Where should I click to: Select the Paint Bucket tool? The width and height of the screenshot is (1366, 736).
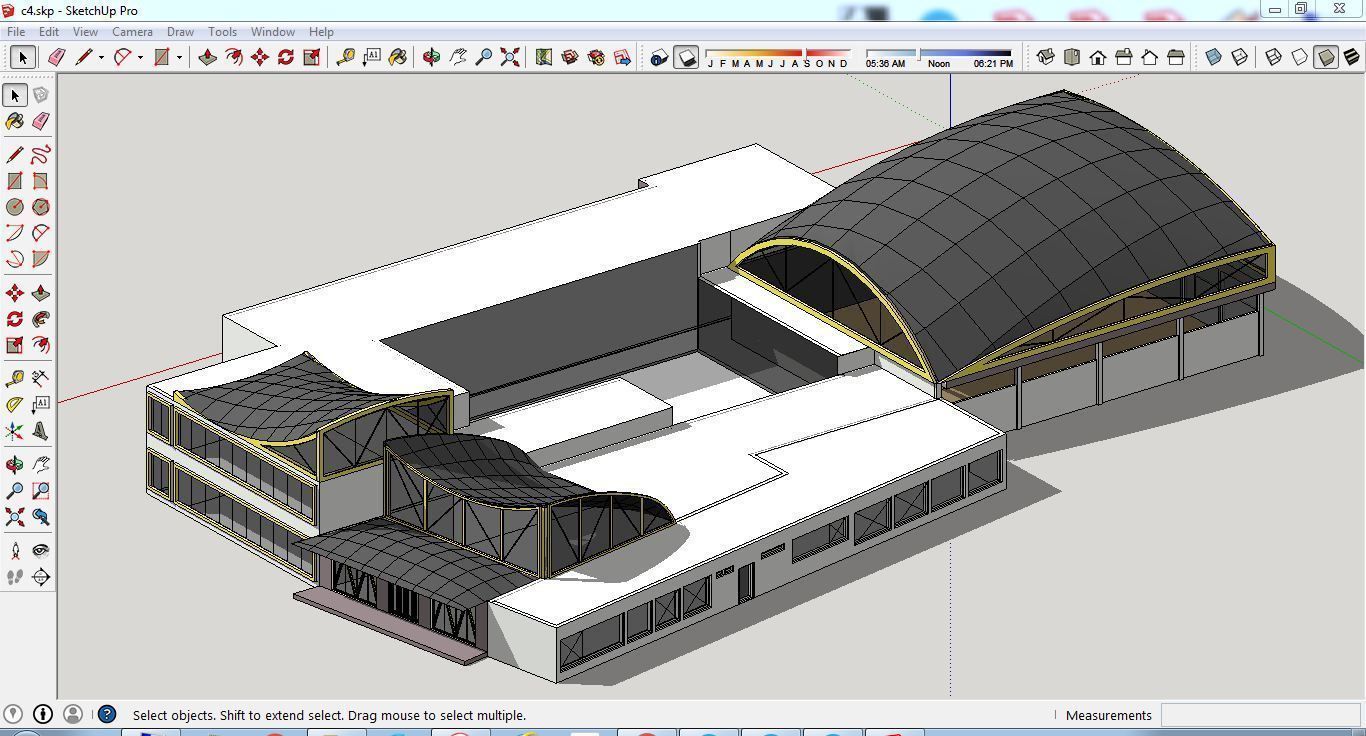point(14,121)
